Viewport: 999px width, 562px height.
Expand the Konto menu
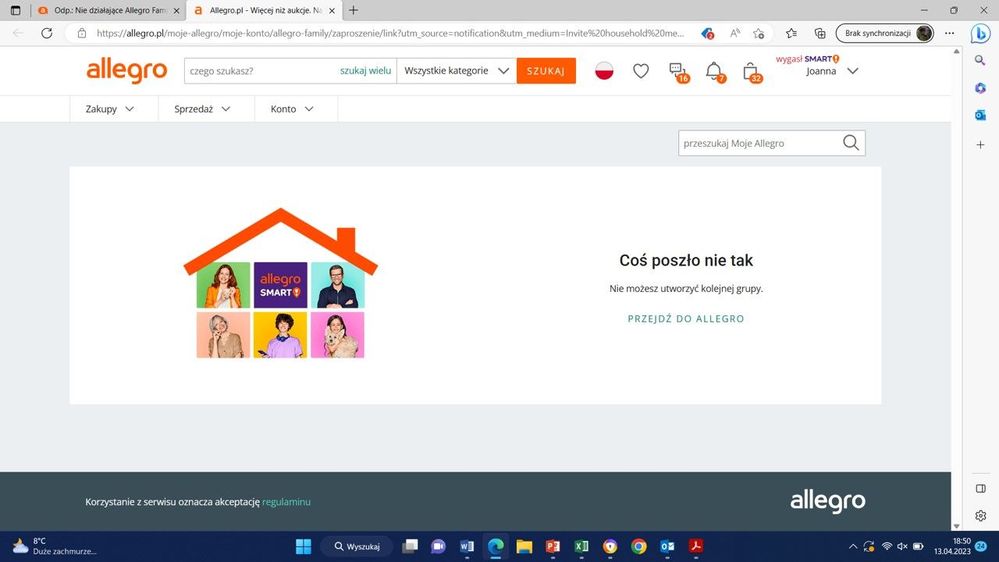pos(292,109)
